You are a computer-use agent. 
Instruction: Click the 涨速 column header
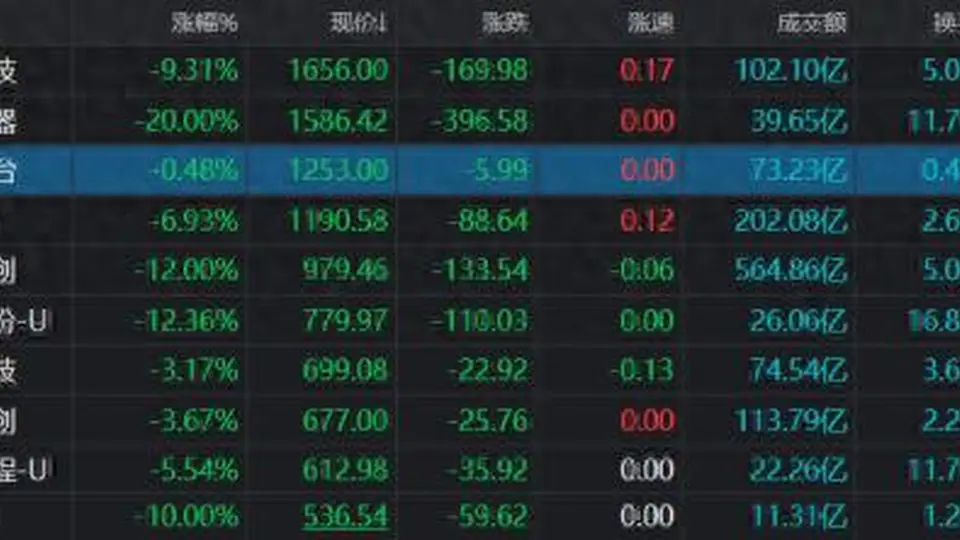click(x=650, y=23)
